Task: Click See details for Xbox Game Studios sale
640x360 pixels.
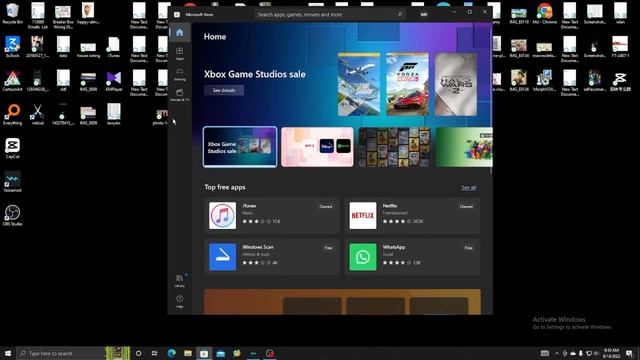Action: [x=224, y=90]
